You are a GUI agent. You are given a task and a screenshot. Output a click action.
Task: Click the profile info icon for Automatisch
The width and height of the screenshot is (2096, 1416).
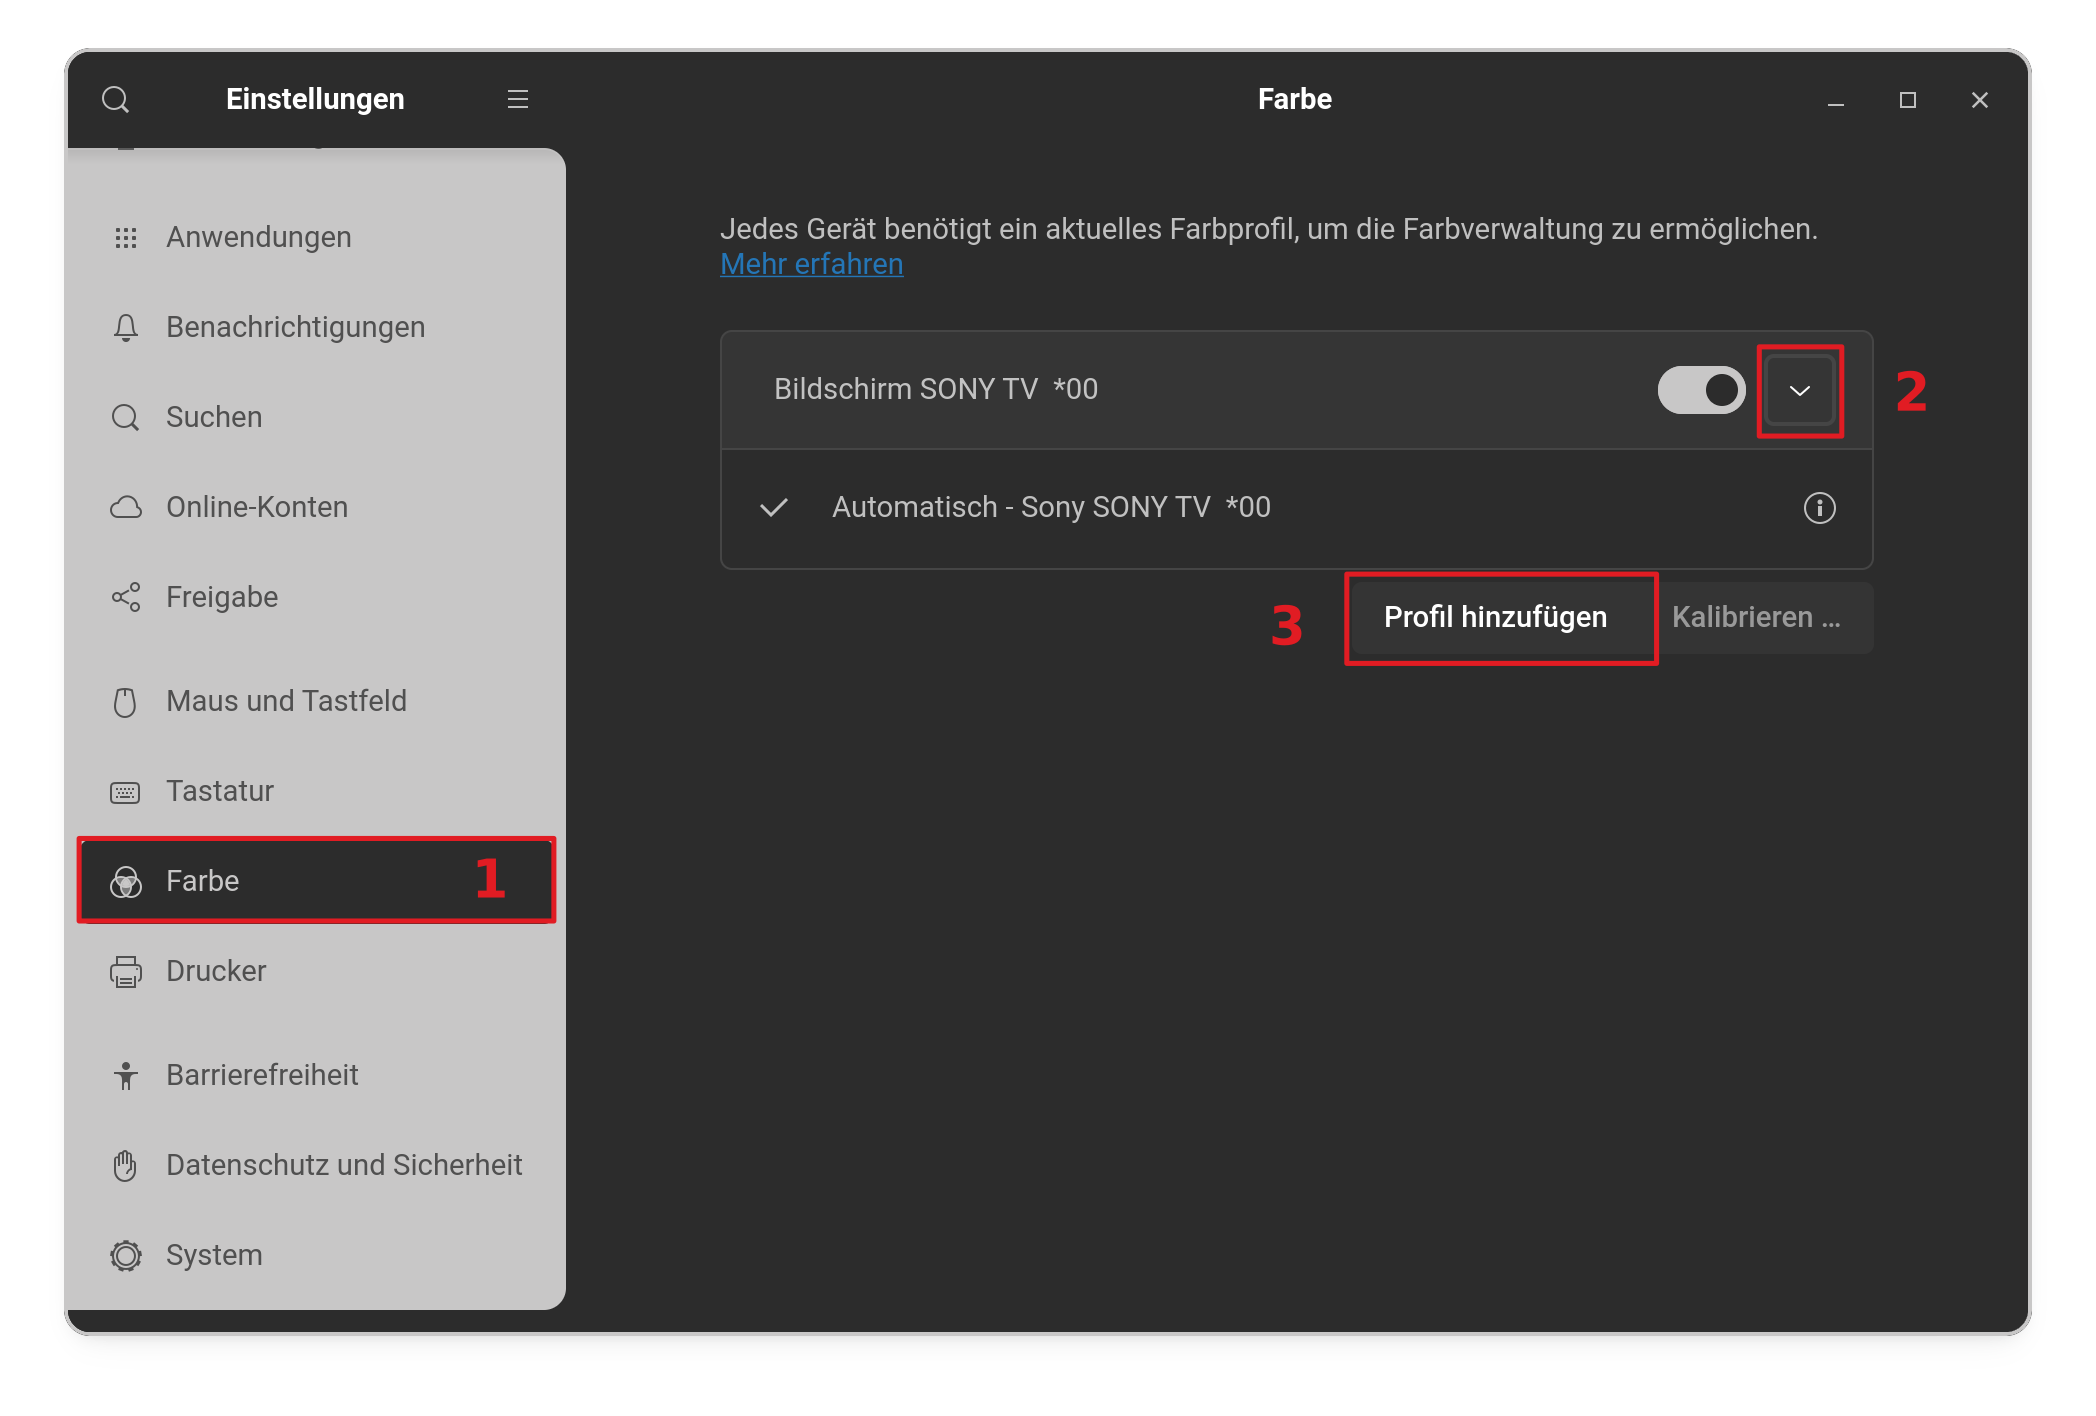click(x=1819, y=508)
